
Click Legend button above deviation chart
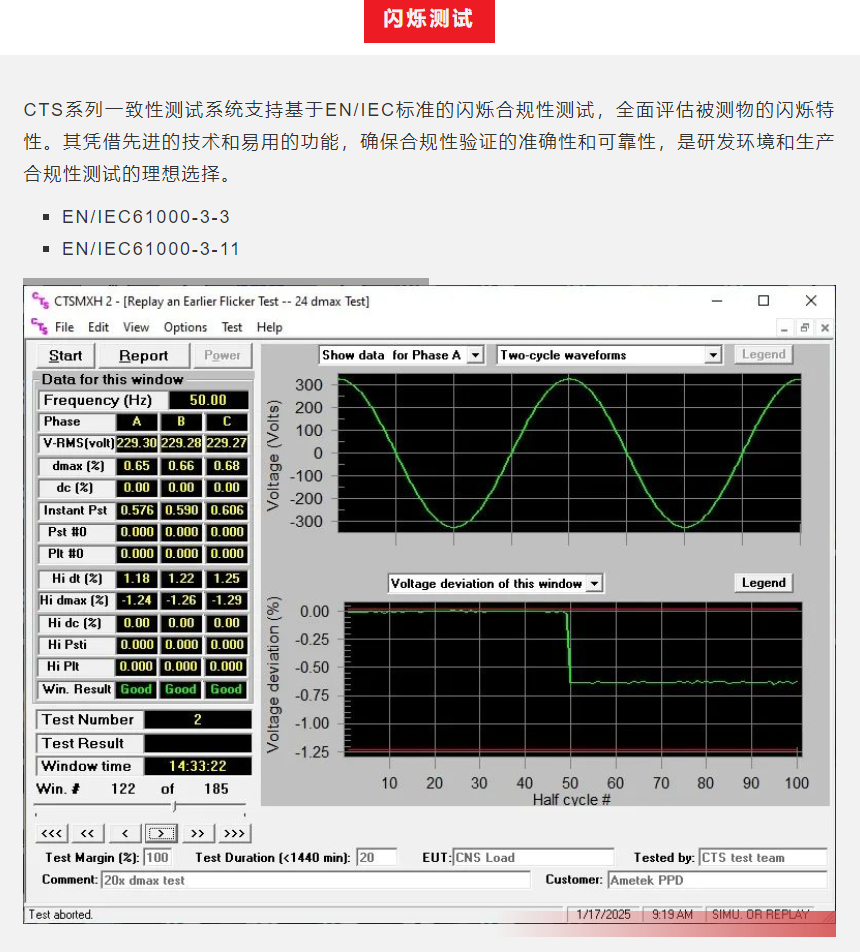point(764,583)
